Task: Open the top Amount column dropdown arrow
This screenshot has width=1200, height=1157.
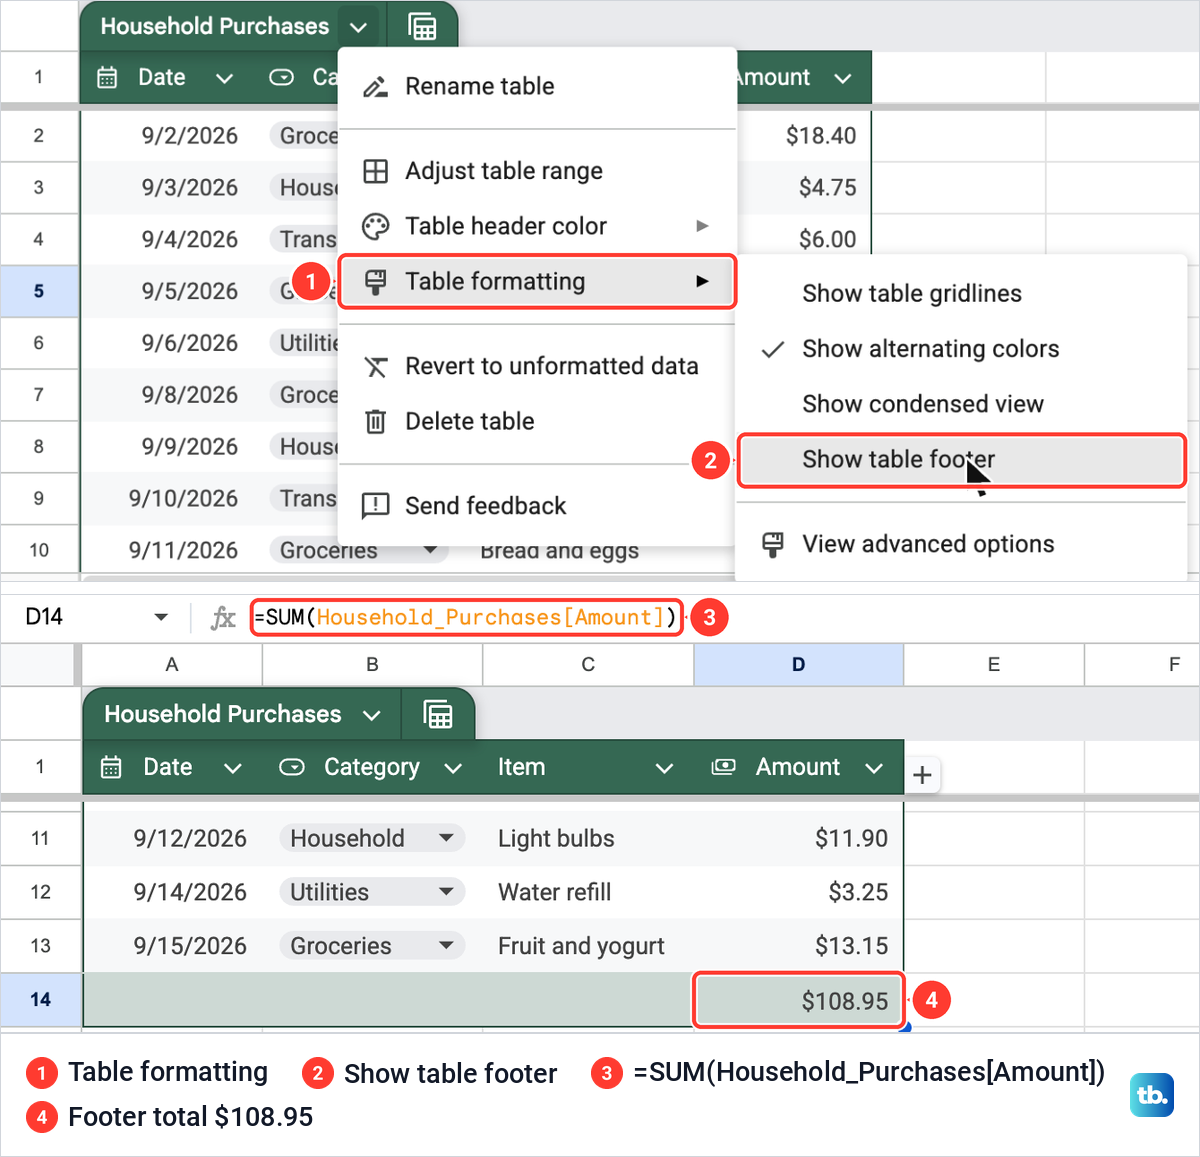Action: [x=843, y=78]
